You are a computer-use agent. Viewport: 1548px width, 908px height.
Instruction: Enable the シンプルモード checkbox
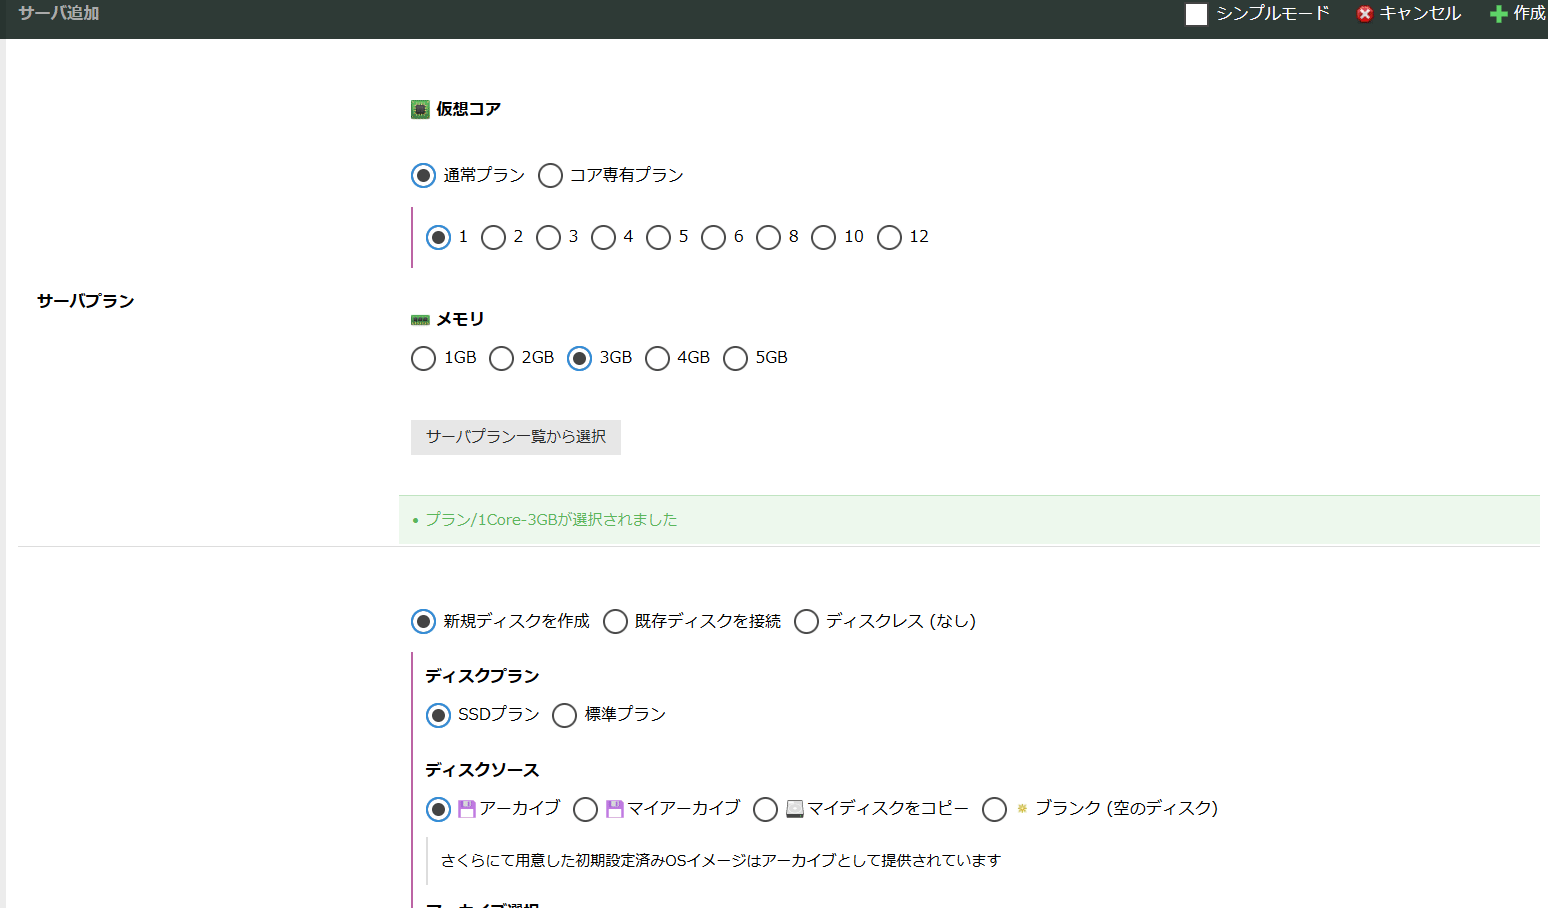pyautogui.click(x=1196, y=14)
